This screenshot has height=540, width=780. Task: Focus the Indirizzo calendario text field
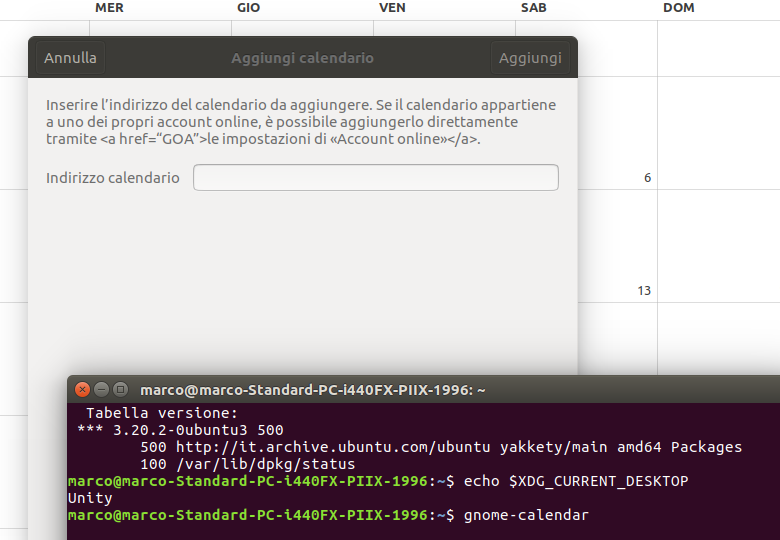[375, 178]
